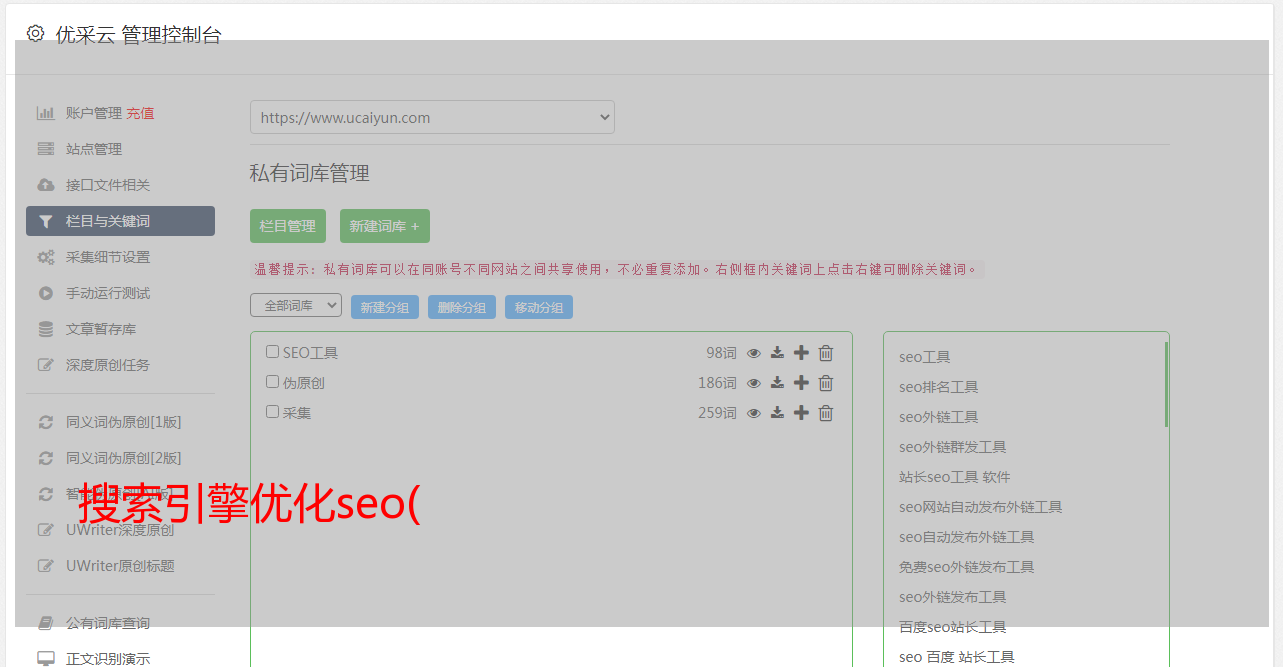1283x667 pixels.
Task: Select 栏目与关键词 in the sidebar
Action: coord(120,221)
